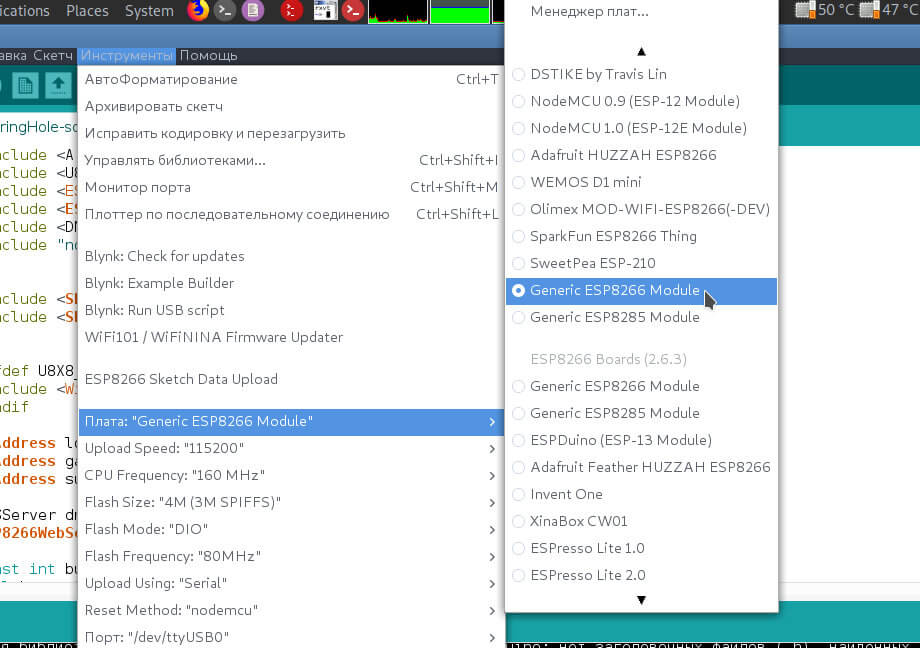Image resolution: width=920 pixels, height=648 pixels.
Task: Click the CPU load graph applet in the panel
Action: pos(396,12)
